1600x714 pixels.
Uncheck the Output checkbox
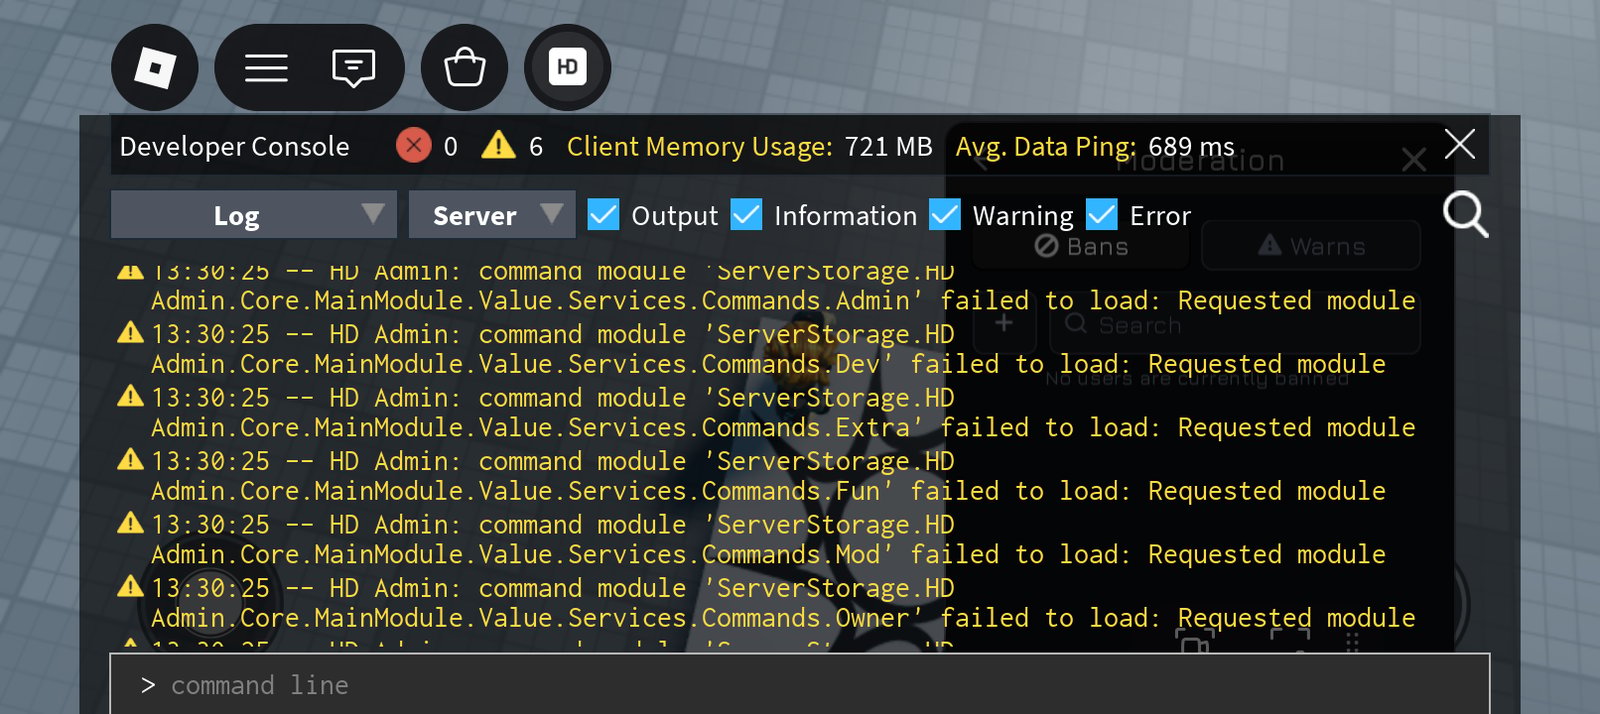tap(603, 214)
